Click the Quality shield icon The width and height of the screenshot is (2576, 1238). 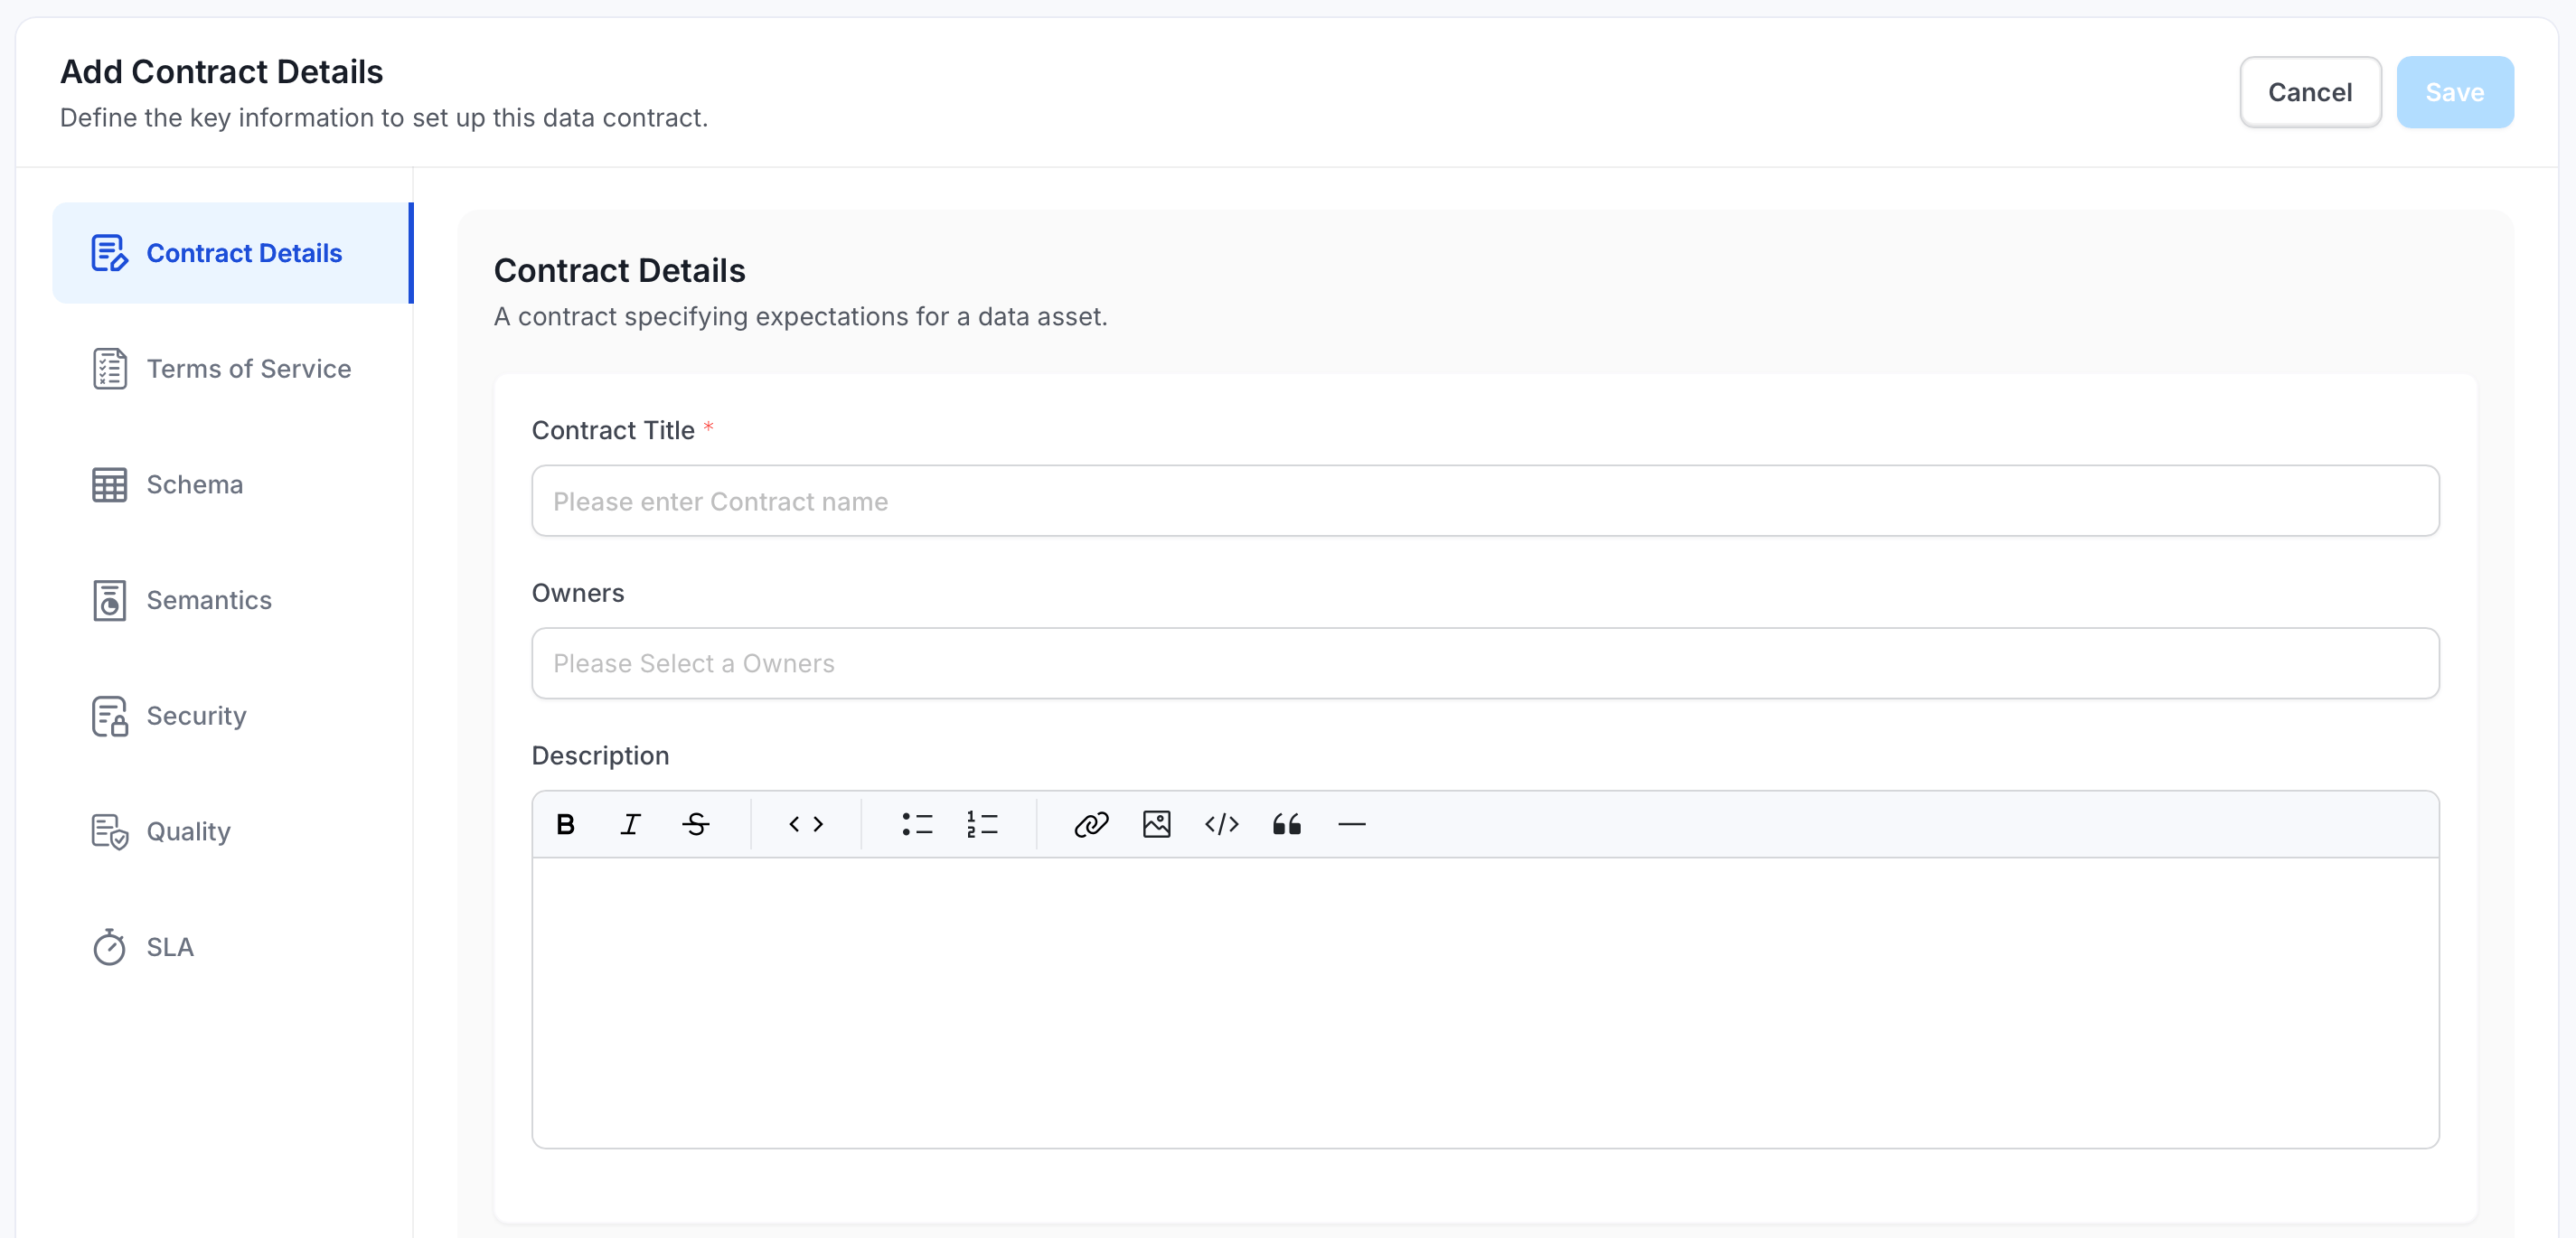109,831
